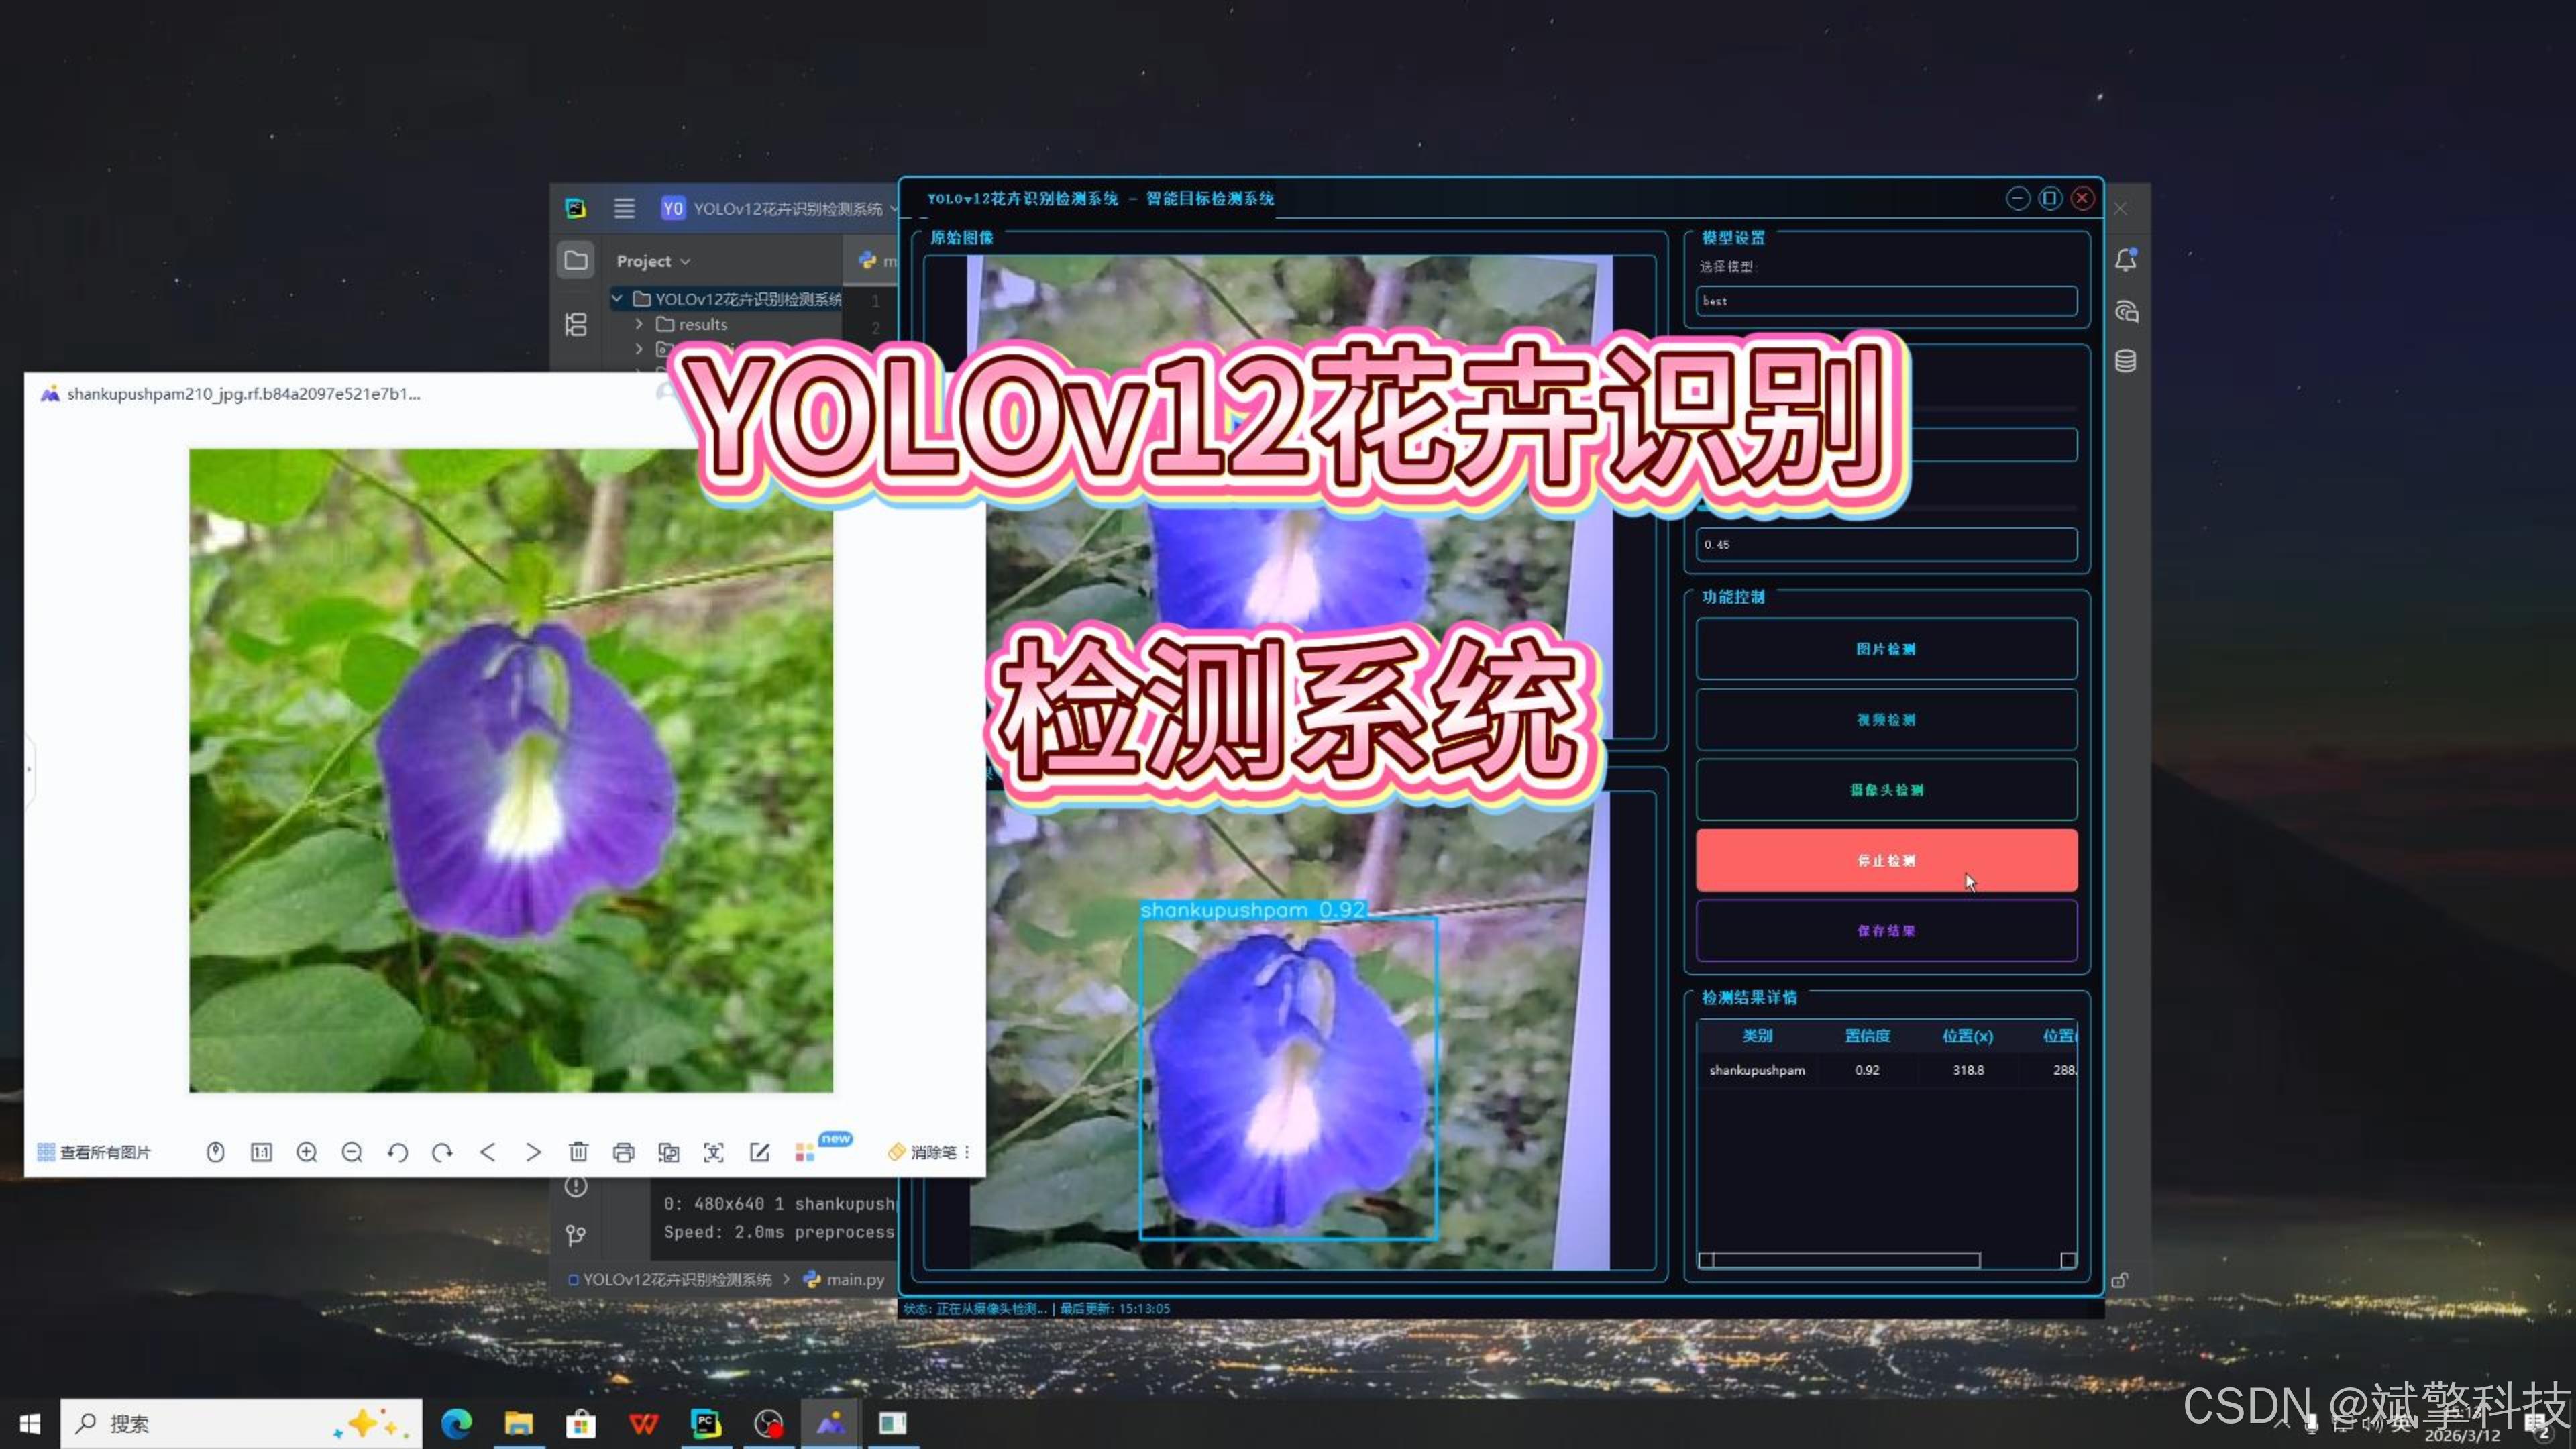Viewport: 2576px width, 1449px height.
Task: Click the zoom out magnifier icon
Action: [352, 1152]
